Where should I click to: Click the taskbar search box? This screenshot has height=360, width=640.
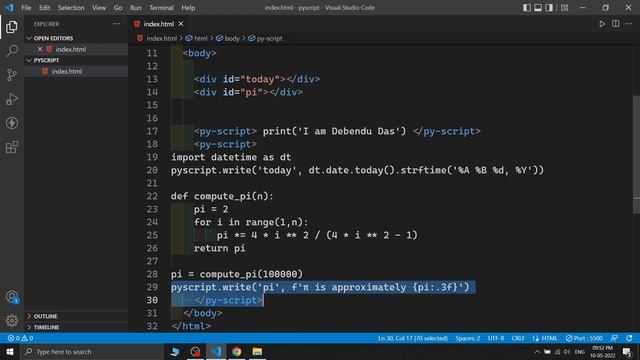92,351
